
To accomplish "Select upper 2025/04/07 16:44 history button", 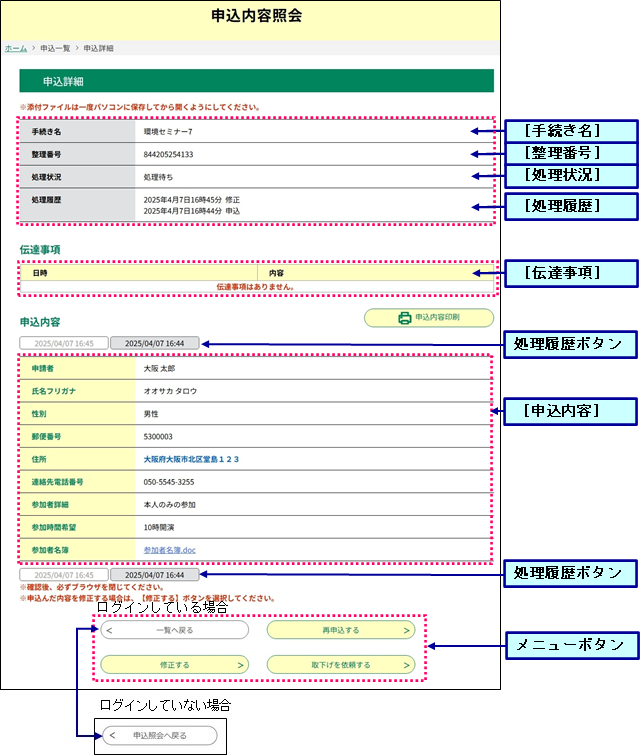I will [x=154, y=343].
